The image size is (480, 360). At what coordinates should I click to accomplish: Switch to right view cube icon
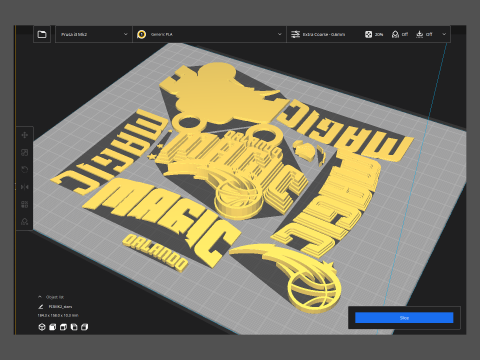coord(84,327)
